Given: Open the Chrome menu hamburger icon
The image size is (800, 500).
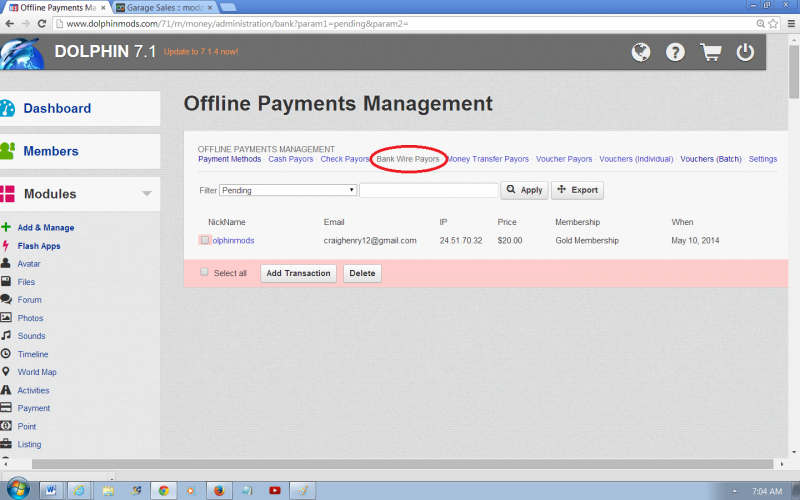Looking at the screenshot, I should 791,23.
